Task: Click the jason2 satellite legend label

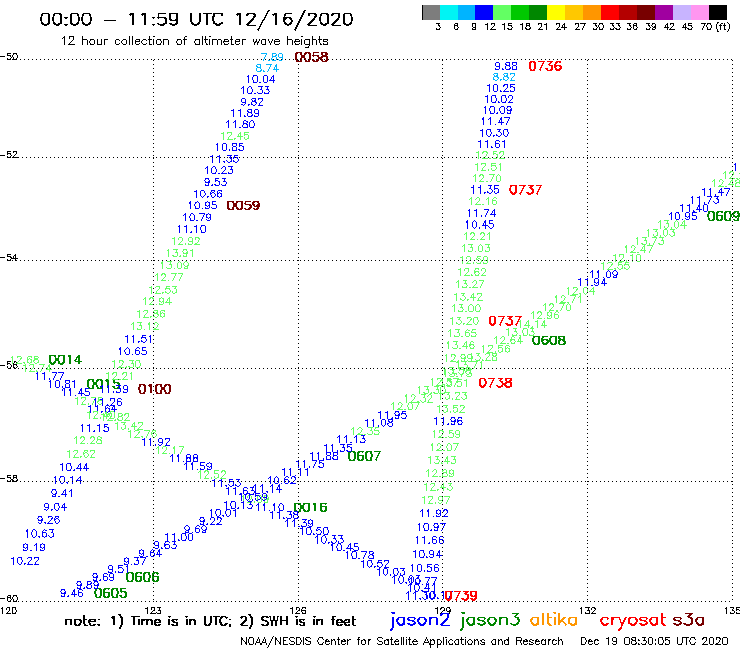Action: 420,620
